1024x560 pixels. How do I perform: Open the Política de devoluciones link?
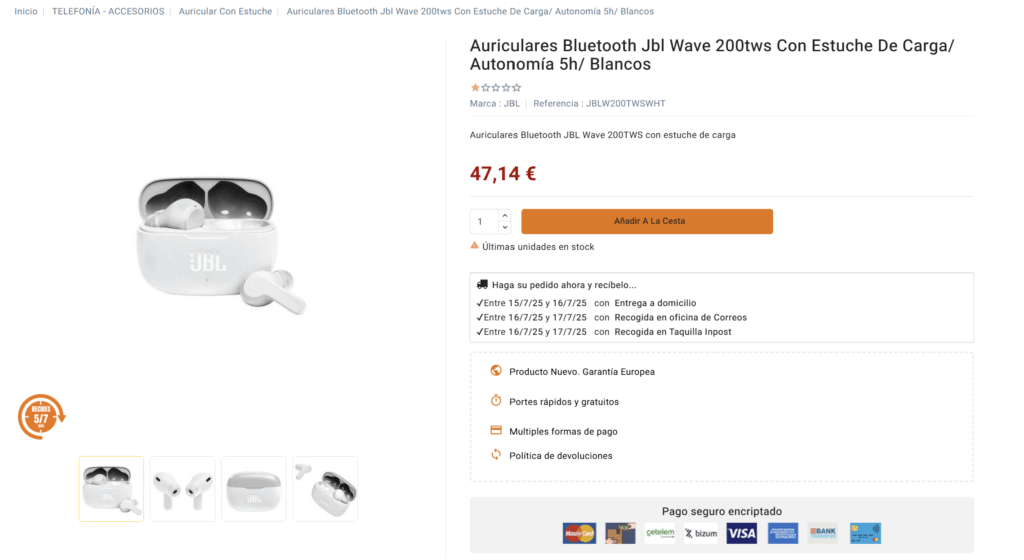pyautogui.click(x=560, y=456)
